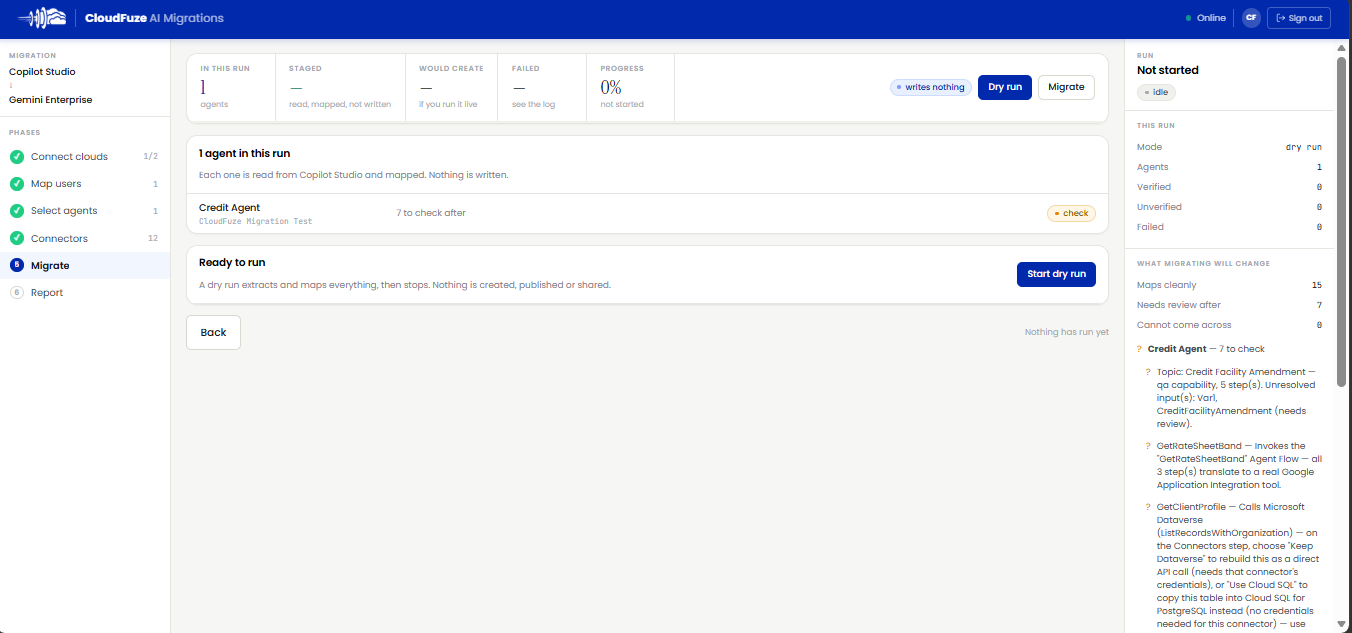Click the 'Unverified' count row
Image resolution: width=1352 pixels, height=633 pixels.
coord(1229,207)
